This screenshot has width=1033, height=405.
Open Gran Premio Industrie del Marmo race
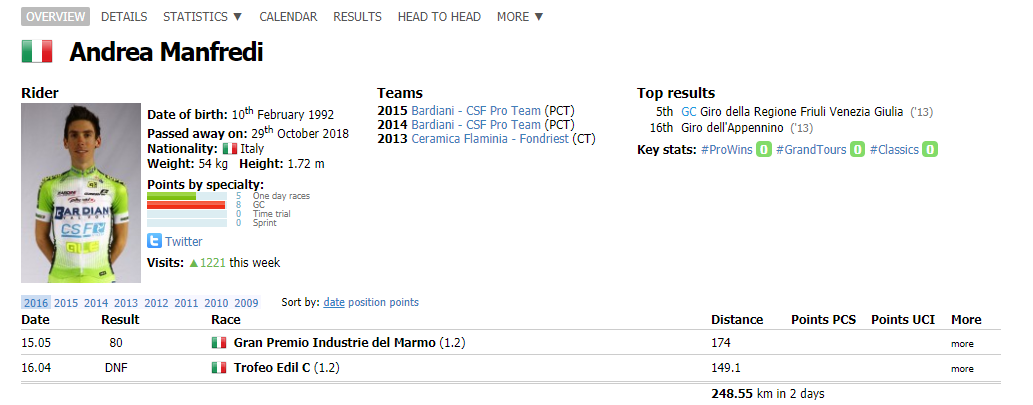[x=334, y=343]
